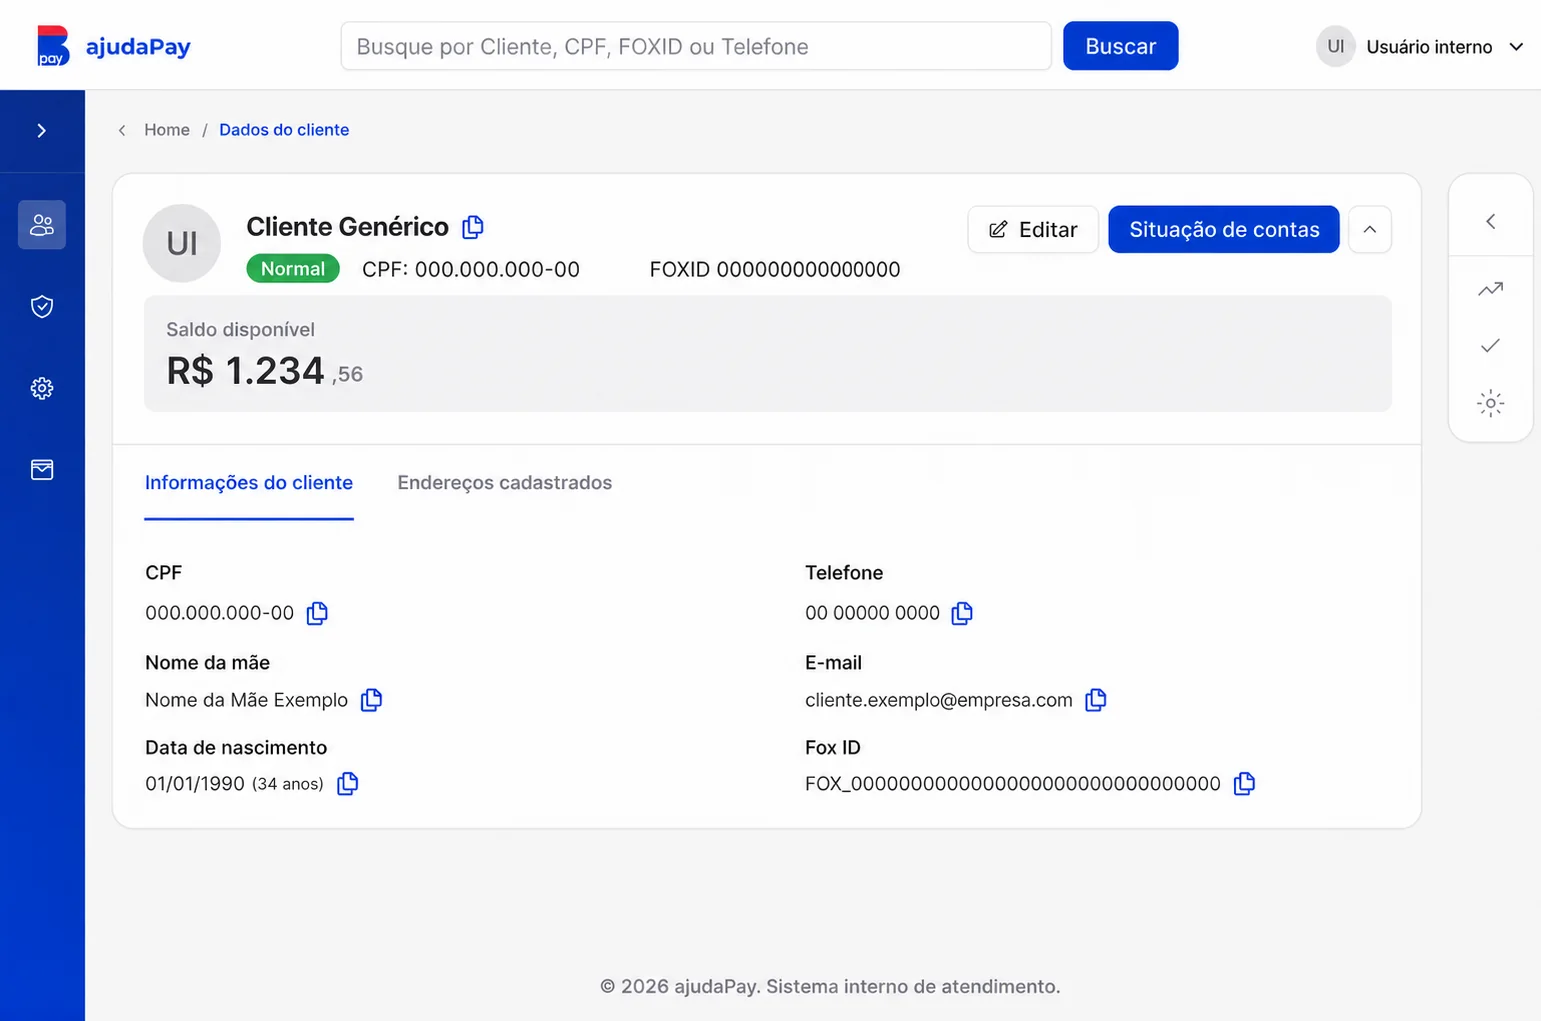Click the UI avatar next to Usuário interno
This screenshot has width=1541, height=1021.
point(1335,46)
